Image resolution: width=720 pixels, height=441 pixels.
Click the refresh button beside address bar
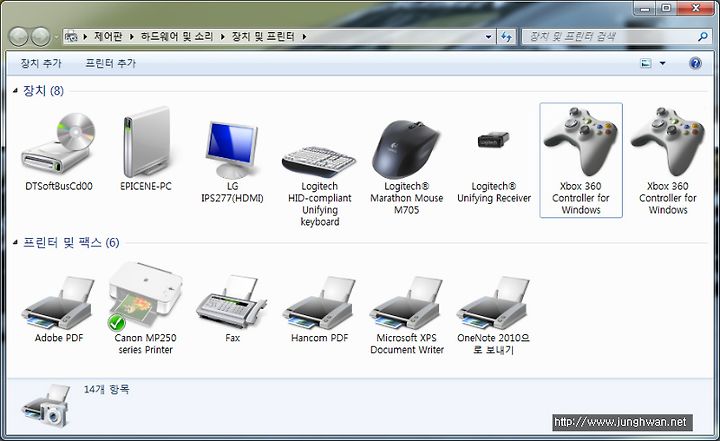click(x=506, y=36)
